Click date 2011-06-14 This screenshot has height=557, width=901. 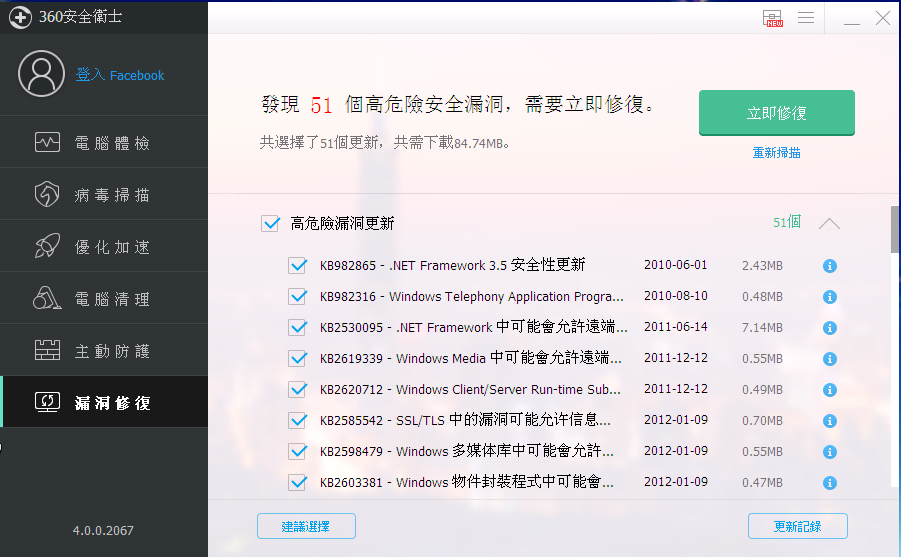tap(675, 327)
